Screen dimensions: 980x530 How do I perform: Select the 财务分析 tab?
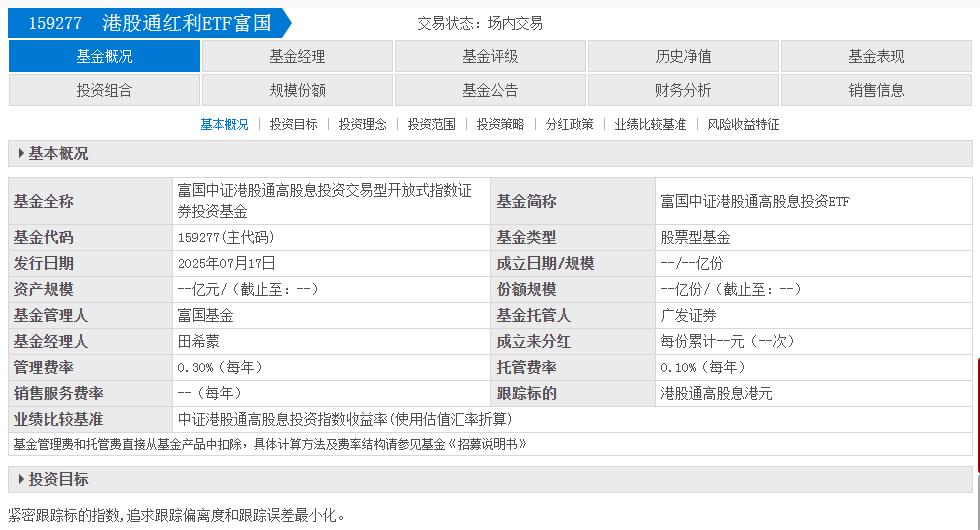684,90
